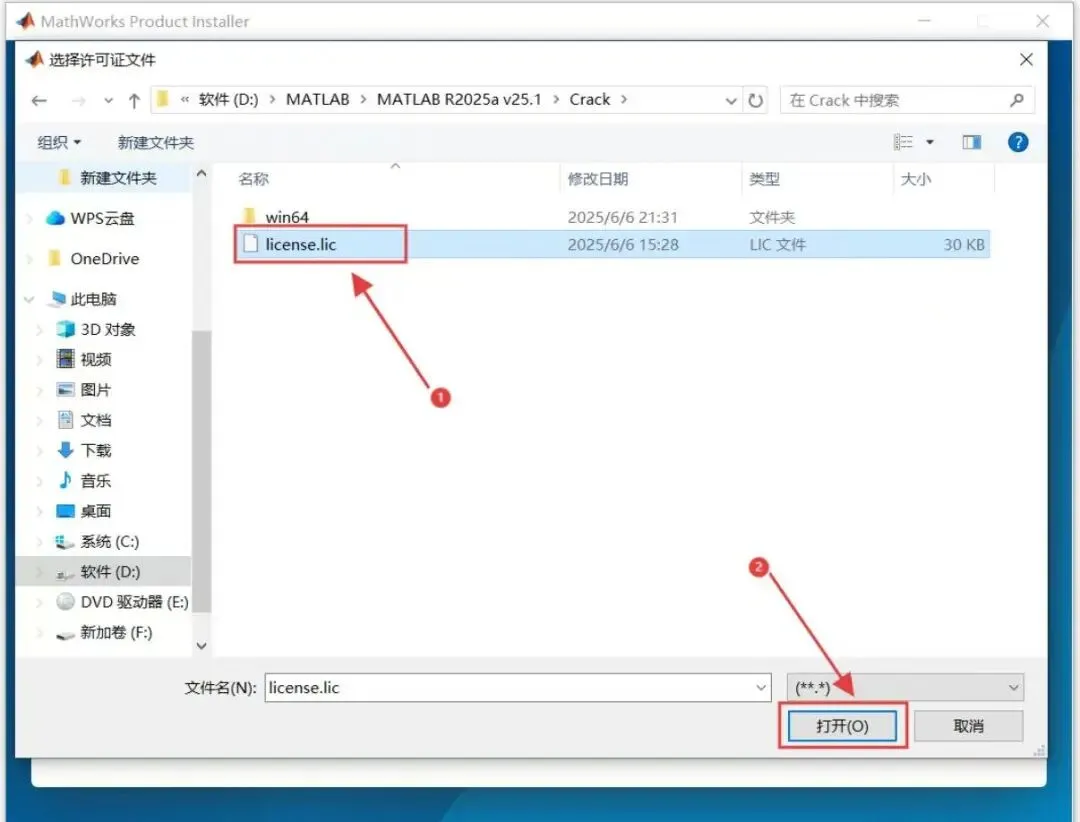Open 新加卷 (F:) drive in sidebar

coord(116,633)
